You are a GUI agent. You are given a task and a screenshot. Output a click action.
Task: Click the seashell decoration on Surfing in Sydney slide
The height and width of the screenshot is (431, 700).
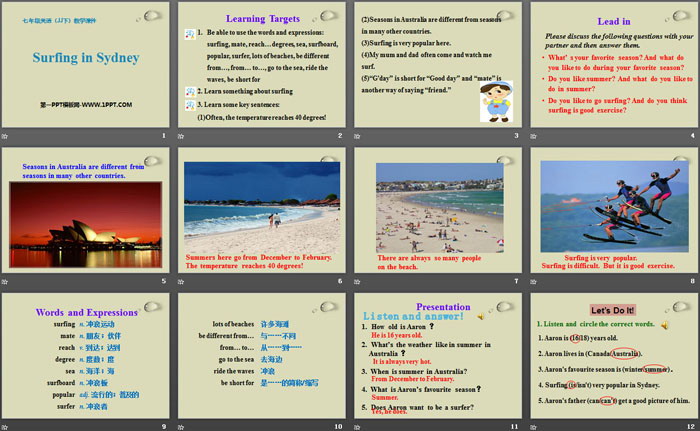tap(151, 15)
